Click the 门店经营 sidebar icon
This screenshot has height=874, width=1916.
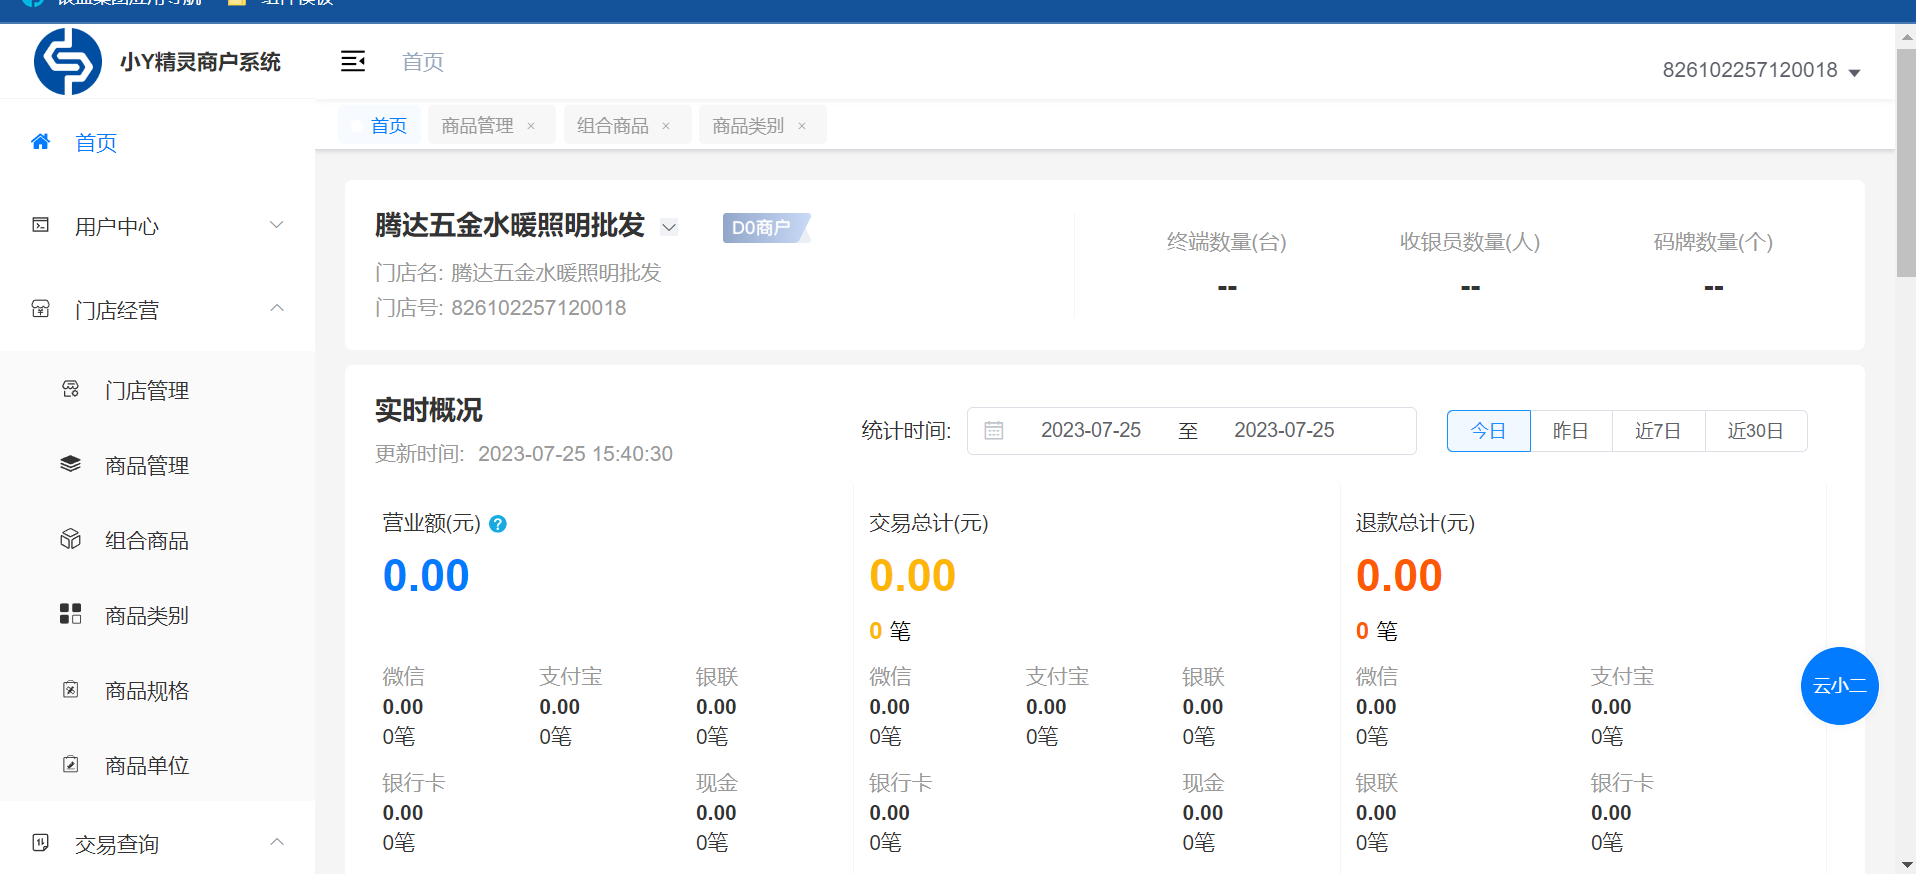pyautogui.click(x=41, y=309)
